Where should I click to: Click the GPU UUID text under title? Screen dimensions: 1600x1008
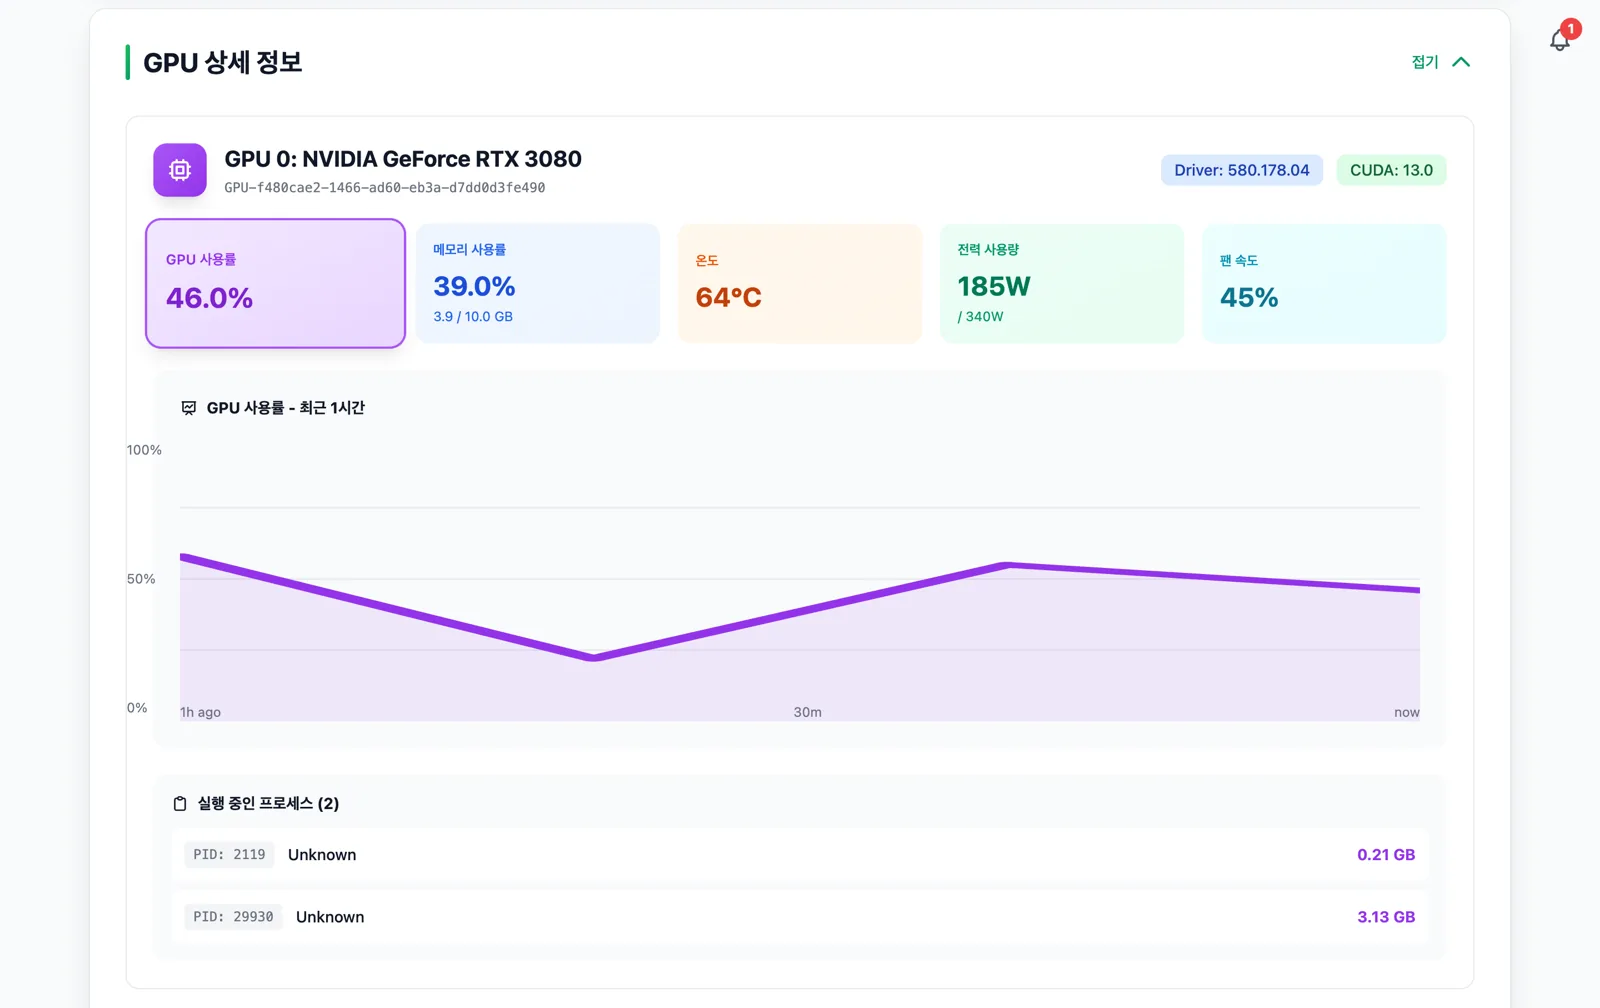tap(385, 188)
